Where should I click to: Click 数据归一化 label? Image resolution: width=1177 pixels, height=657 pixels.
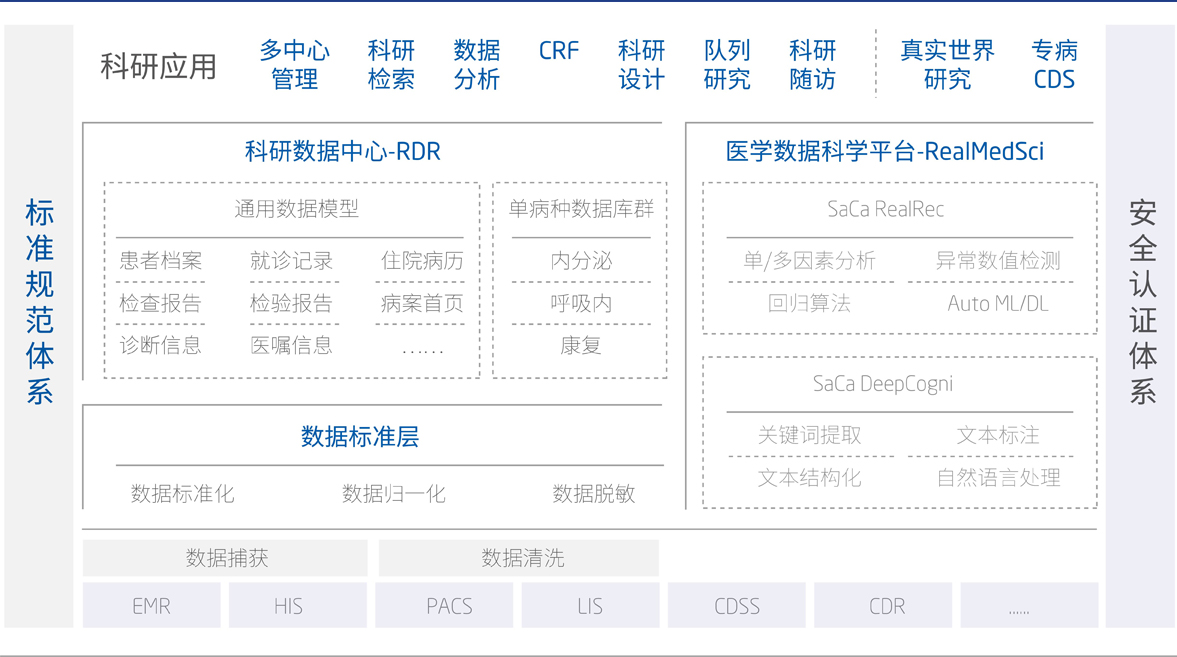click(x=393, y=493)
